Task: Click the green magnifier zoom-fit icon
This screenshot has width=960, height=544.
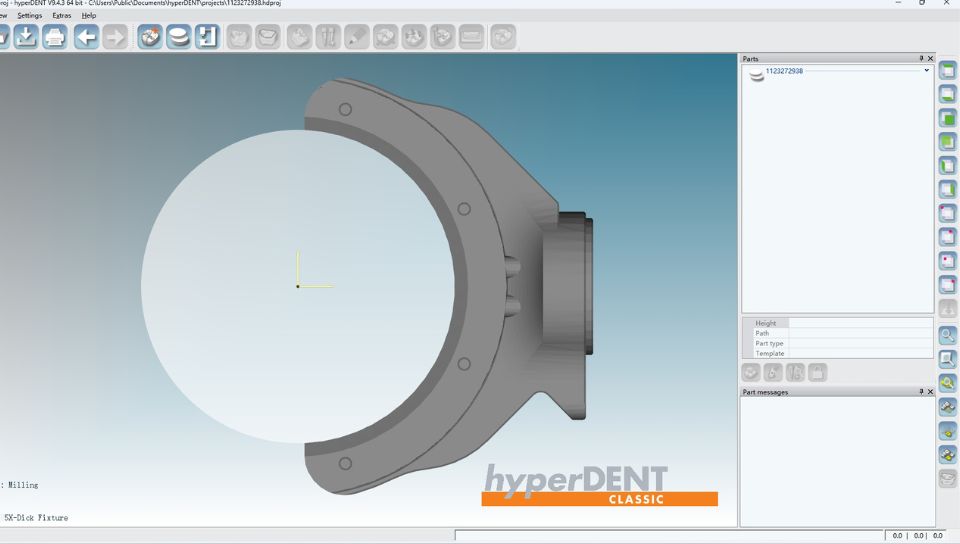Action: (947, 382)
